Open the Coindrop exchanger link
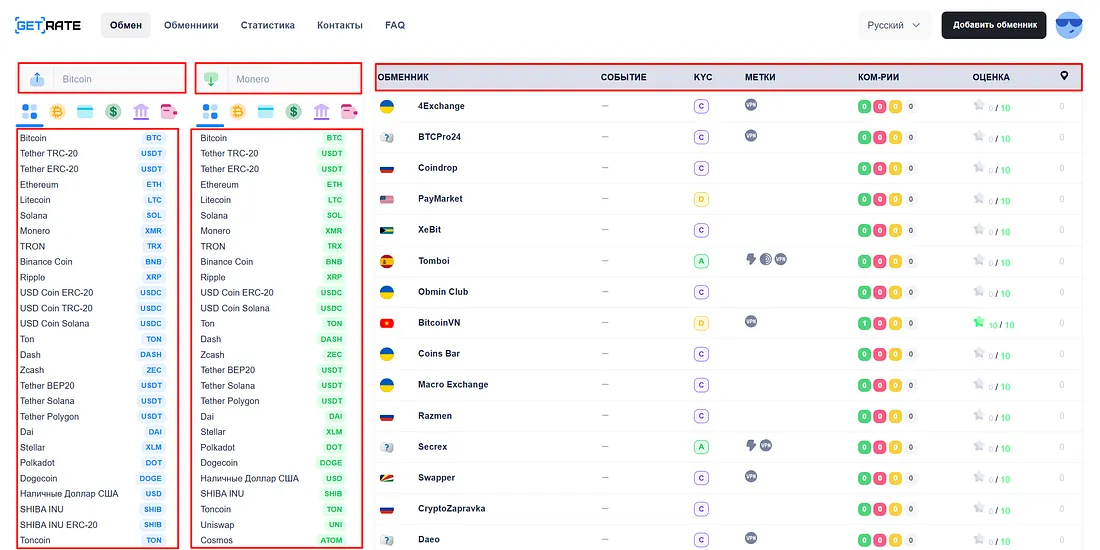This screenshot has width=1100, height=550. [x=439, y=168]
